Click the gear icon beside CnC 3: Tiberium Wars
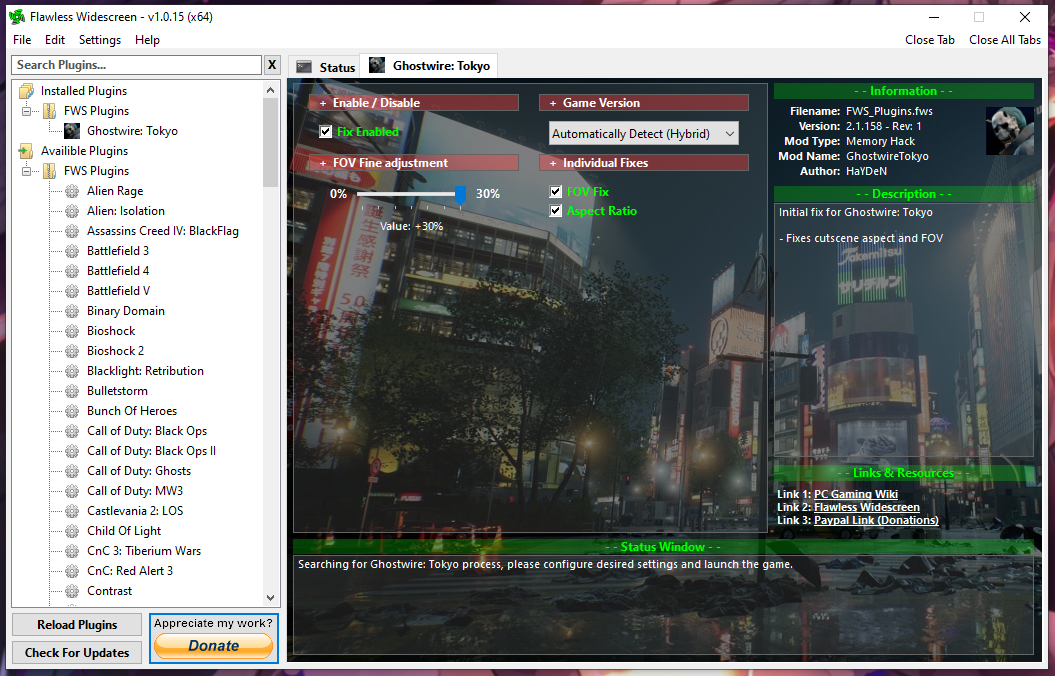Viewport: 1055px width, 676px height. [72, 551]
